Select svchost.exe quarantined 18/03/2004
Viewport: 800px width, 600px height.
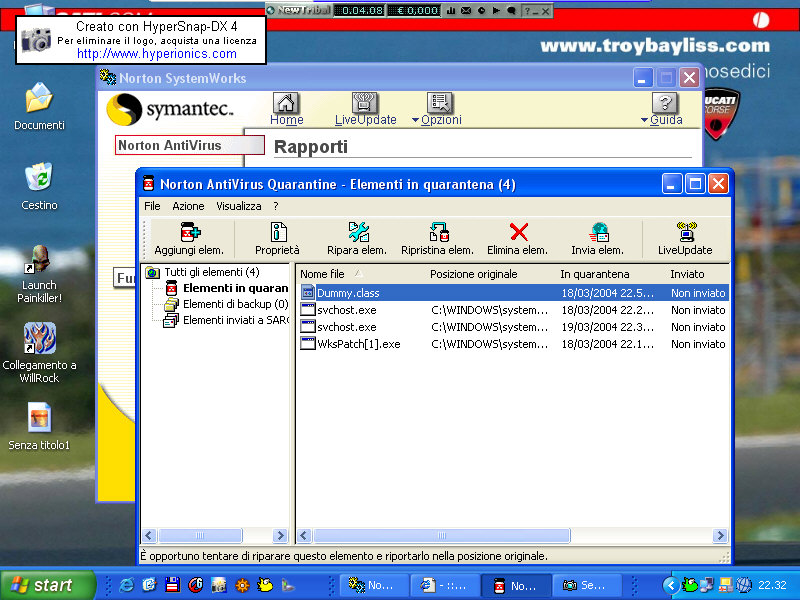512,310
